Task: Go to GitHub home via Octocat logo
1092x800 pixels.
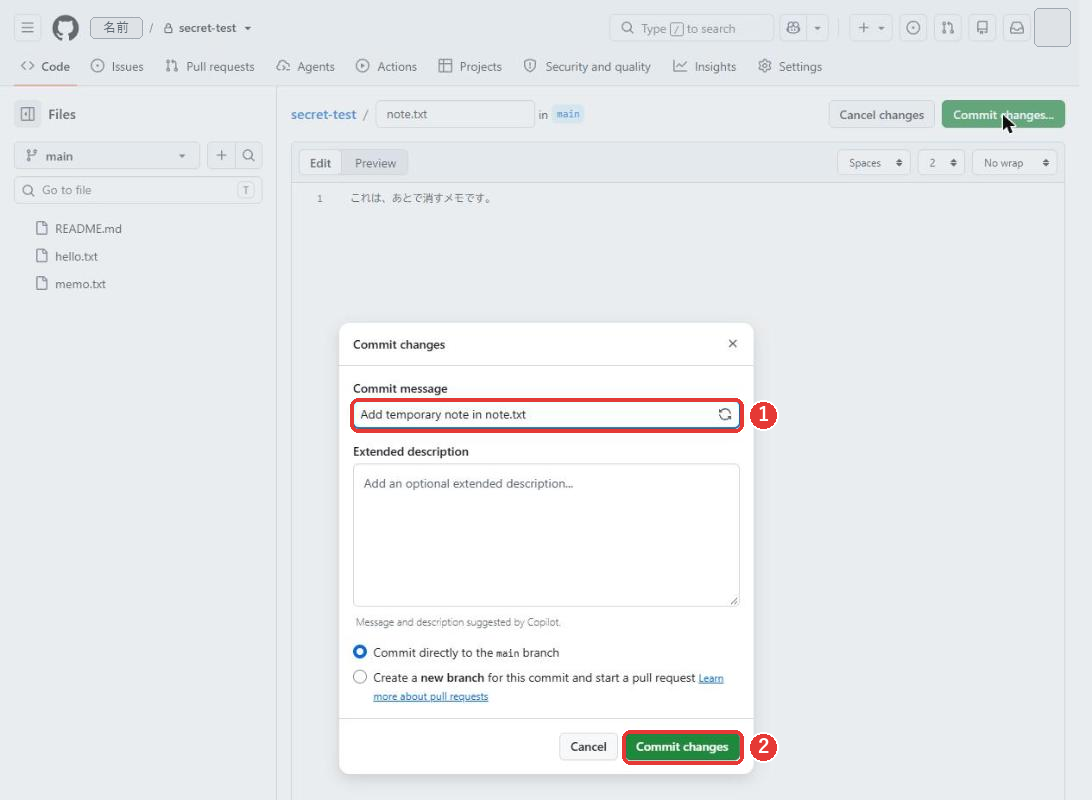Action: pyautogui.click(x=65, y=28)
